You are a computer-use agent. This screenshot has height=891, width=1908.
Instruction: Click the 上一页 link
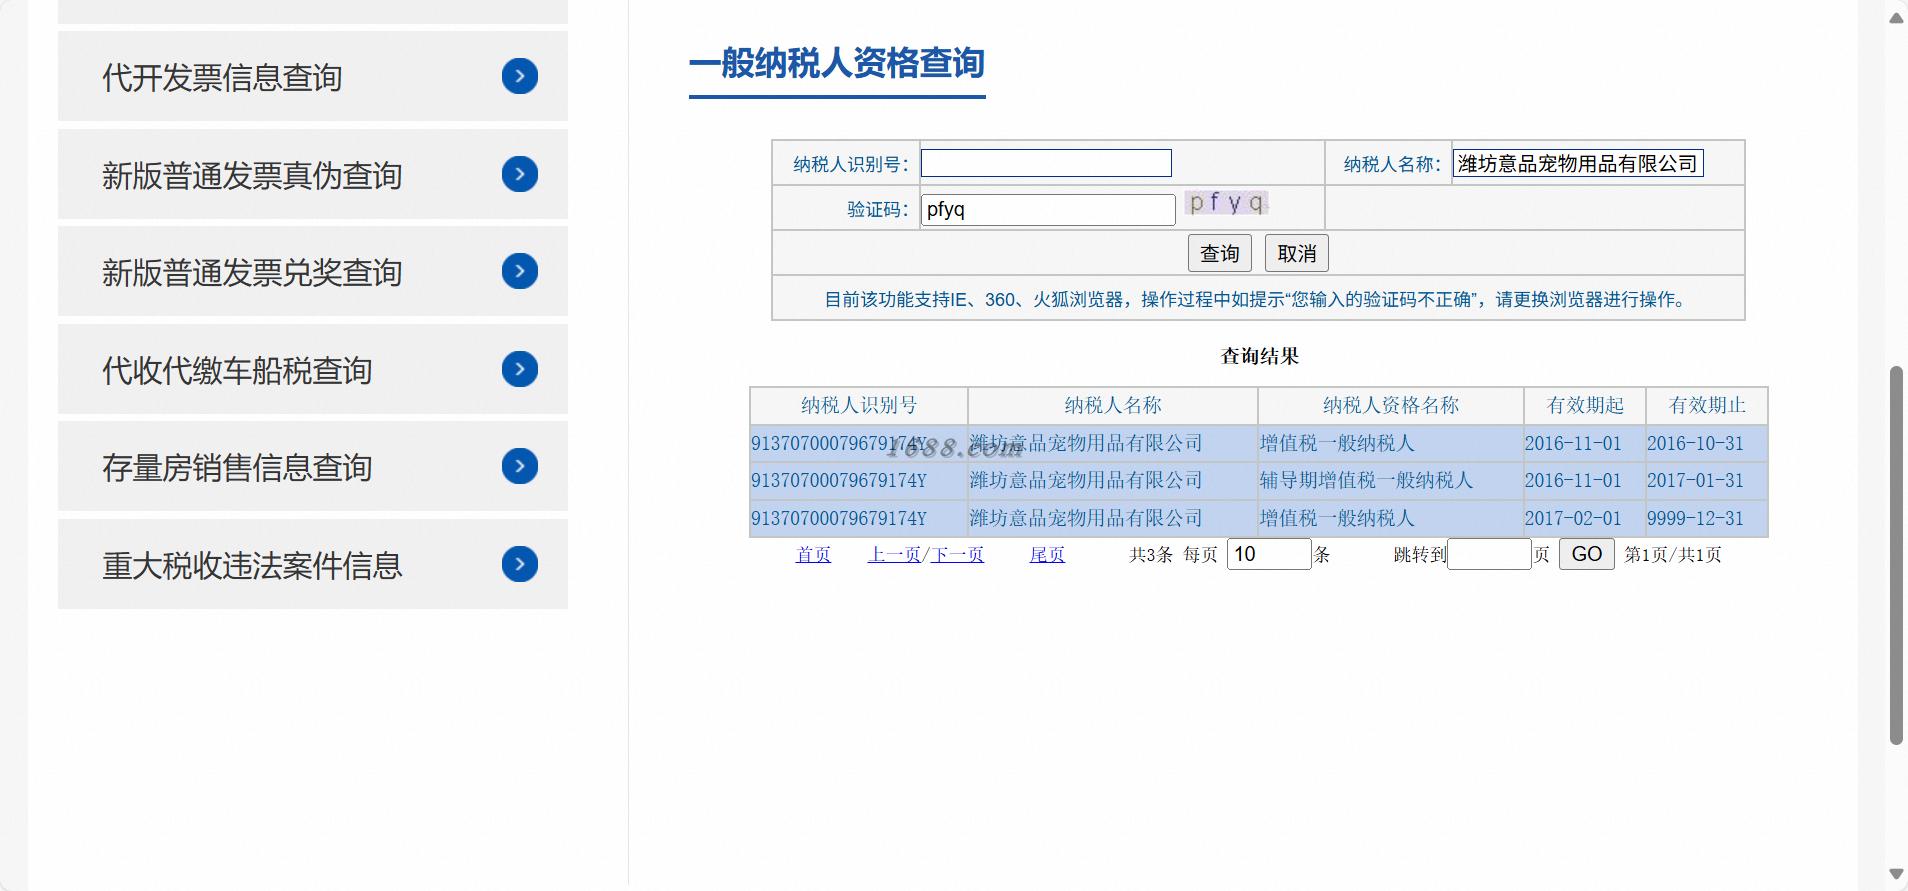894,554
